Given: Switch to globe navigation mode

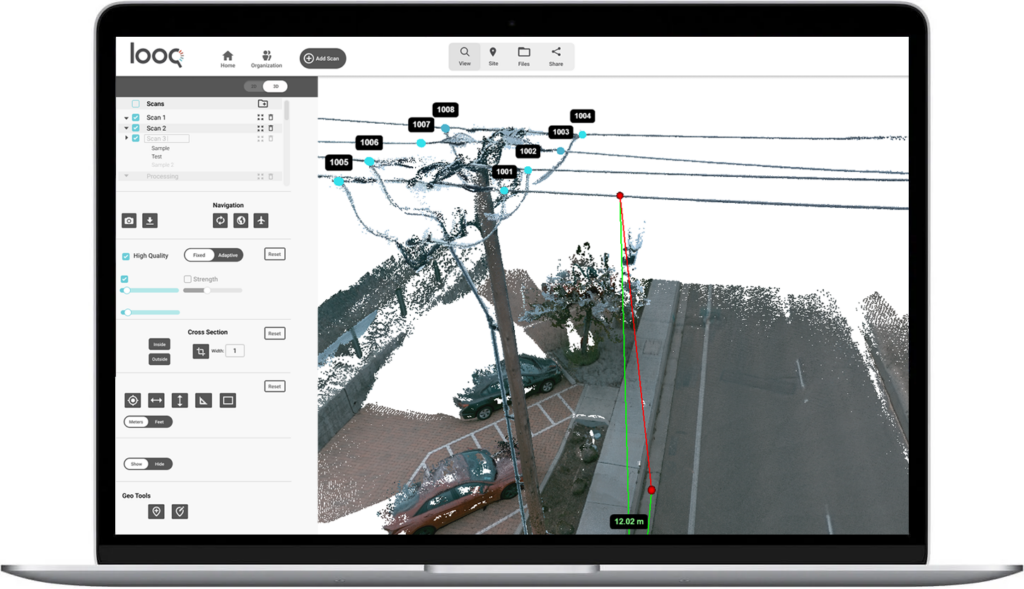Looking at the screenshot, I should point(240,220).
